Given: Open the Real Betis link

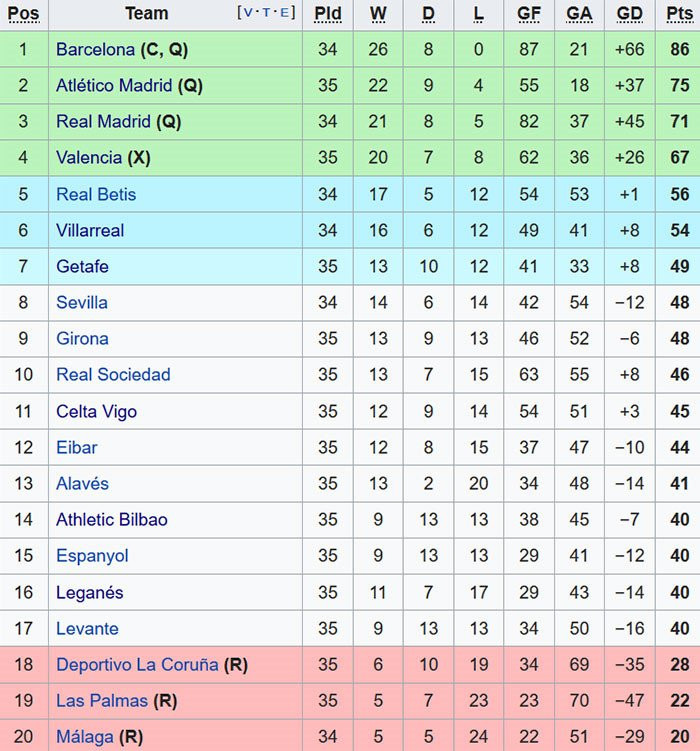Looking at the screenshot, I should point(96,194).
